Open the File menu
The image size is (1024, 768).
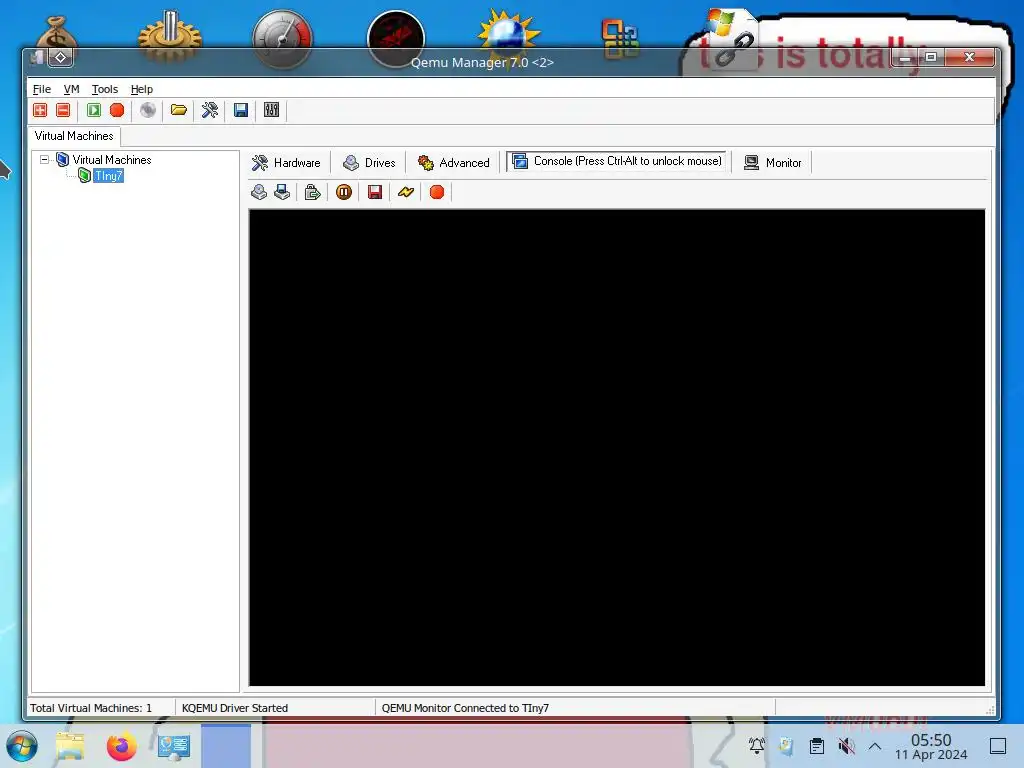click(x=42, y=89)
